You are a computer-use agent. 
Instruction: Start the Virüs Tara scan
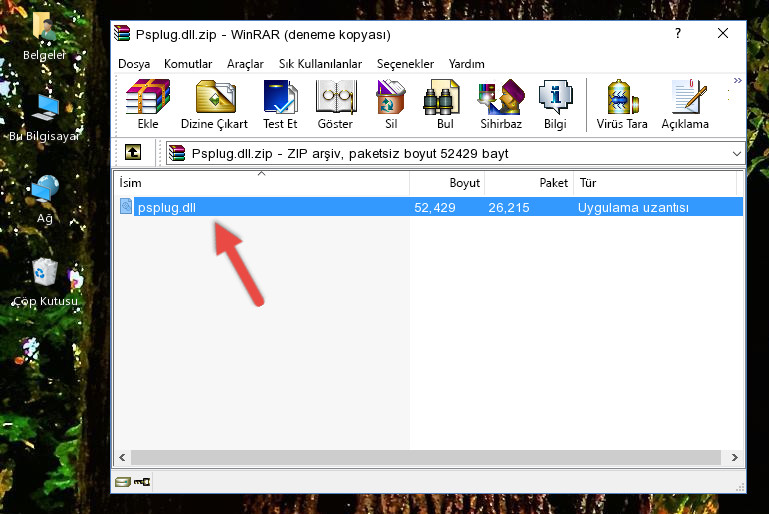622,104
